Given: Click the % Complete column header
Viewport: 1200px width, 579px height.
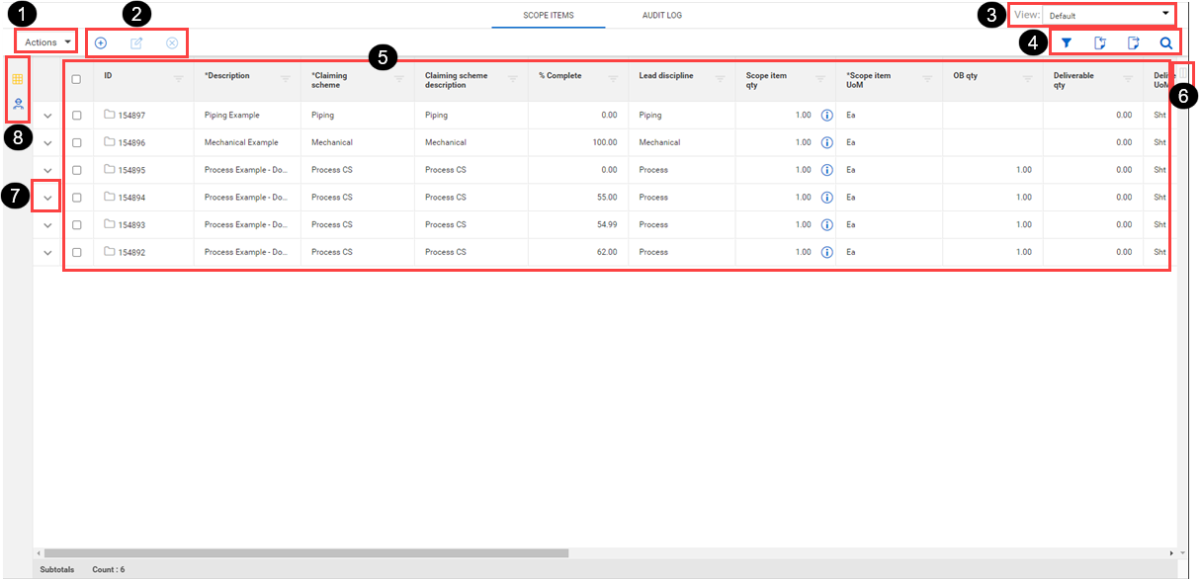Looking at the screenshot, I should [x=560, y=76].
